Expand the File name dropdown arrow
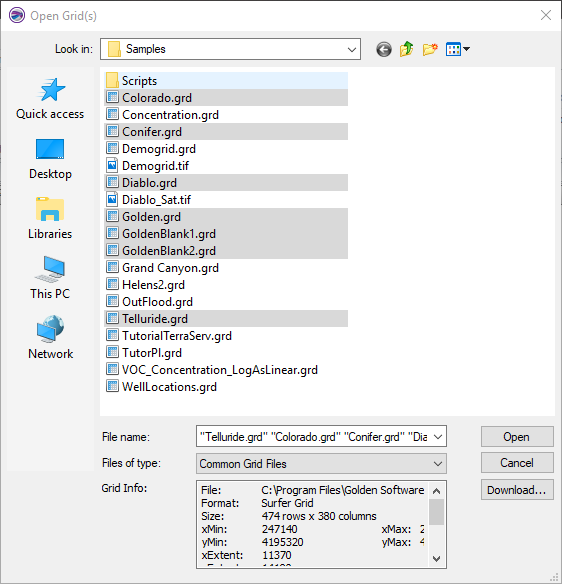The height and width of the screenshot is (584, 562). click(438, 437)
